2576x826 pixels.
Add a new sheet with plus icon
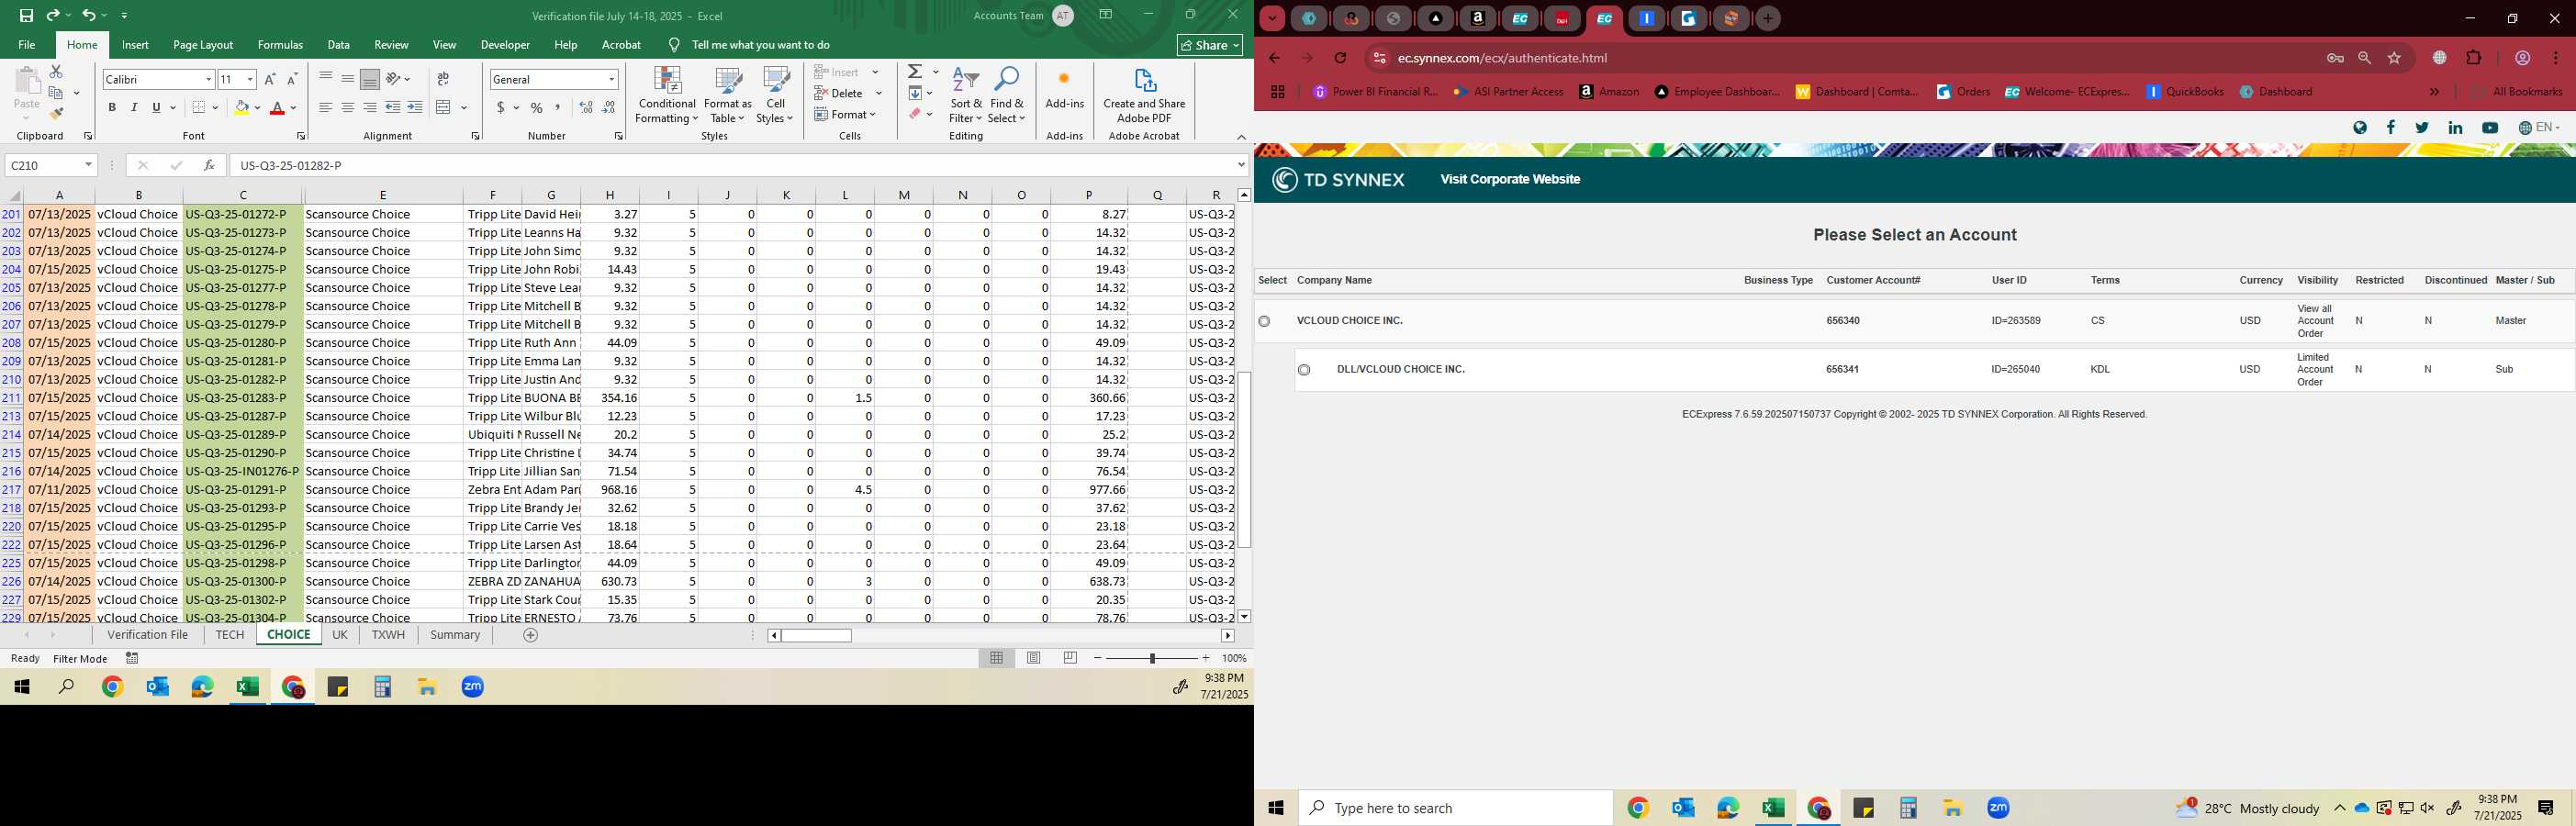pyautogui.click(x=531, y=635)
